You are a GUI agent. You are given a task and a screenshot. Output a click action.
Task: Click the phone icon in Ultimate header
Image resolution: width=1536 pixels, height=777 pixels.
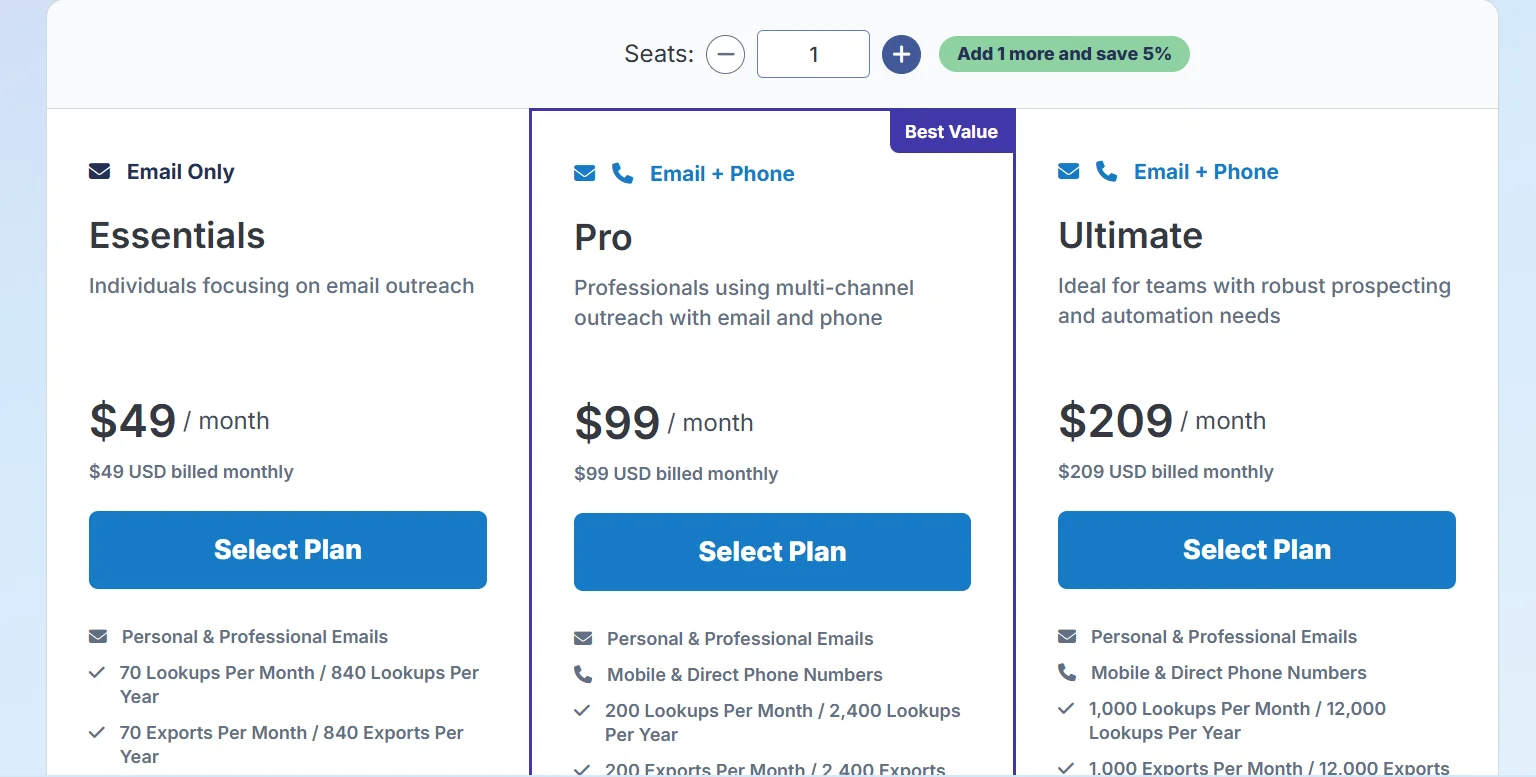coord(1106,172)
